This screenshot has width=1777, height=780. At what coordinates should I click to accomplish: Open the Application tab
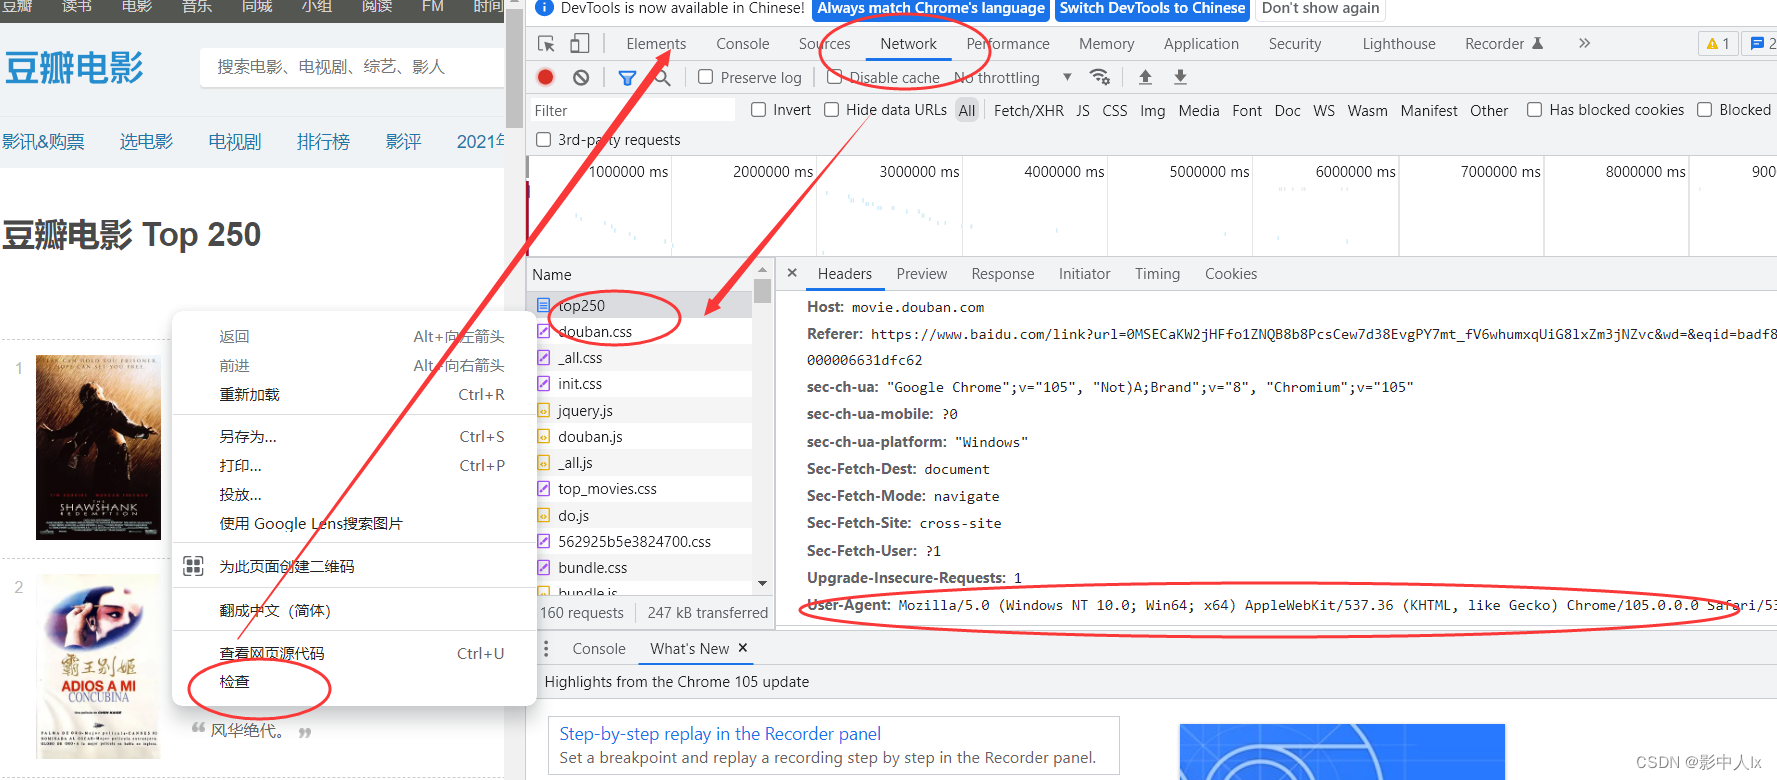tap(1201, 44)
